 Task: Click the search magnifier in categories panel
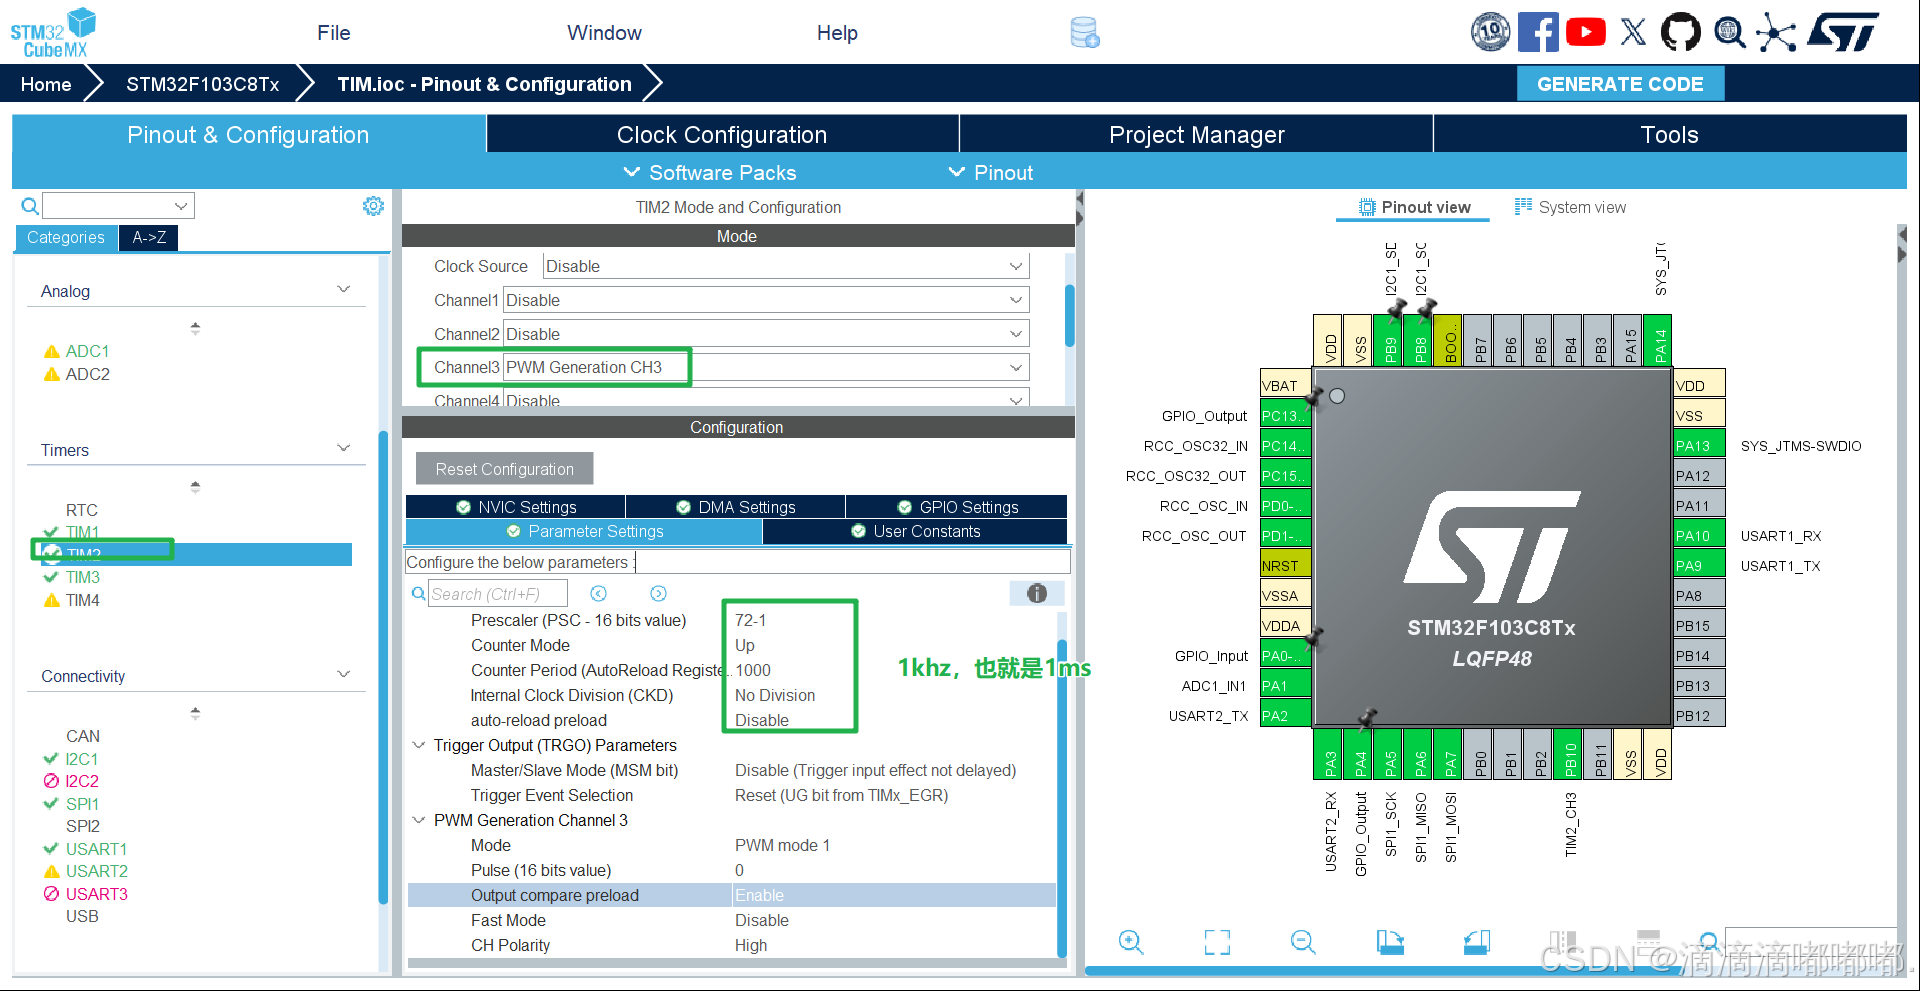coord(30,206)
